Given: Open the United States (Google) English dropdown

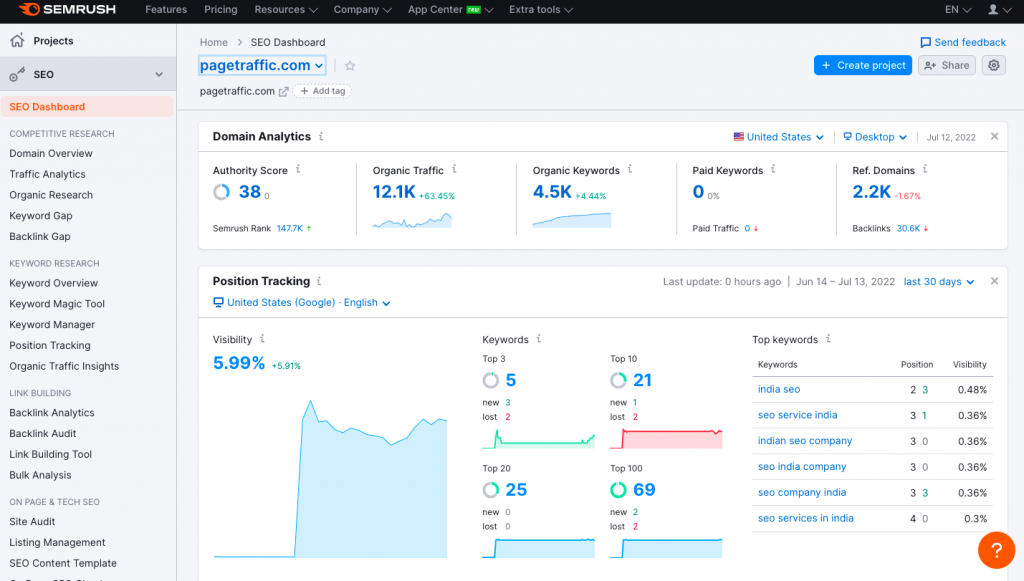Looking at the screenshot, I should pos(300,301).
